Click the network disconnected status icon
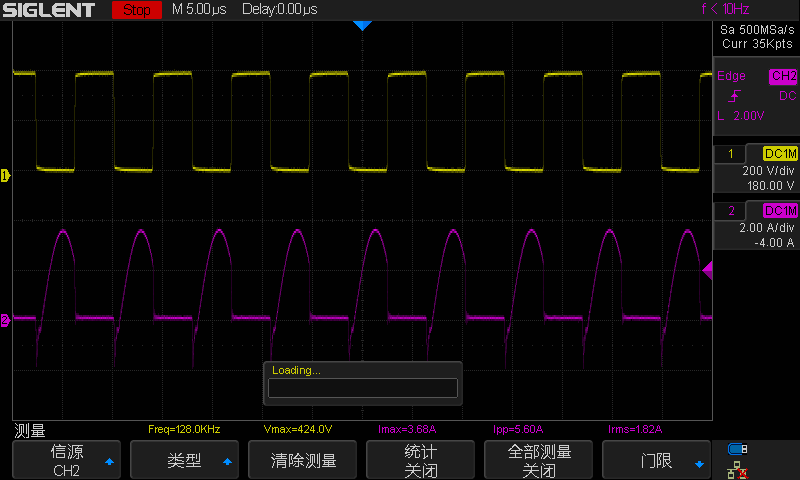 tap(737, 470)
